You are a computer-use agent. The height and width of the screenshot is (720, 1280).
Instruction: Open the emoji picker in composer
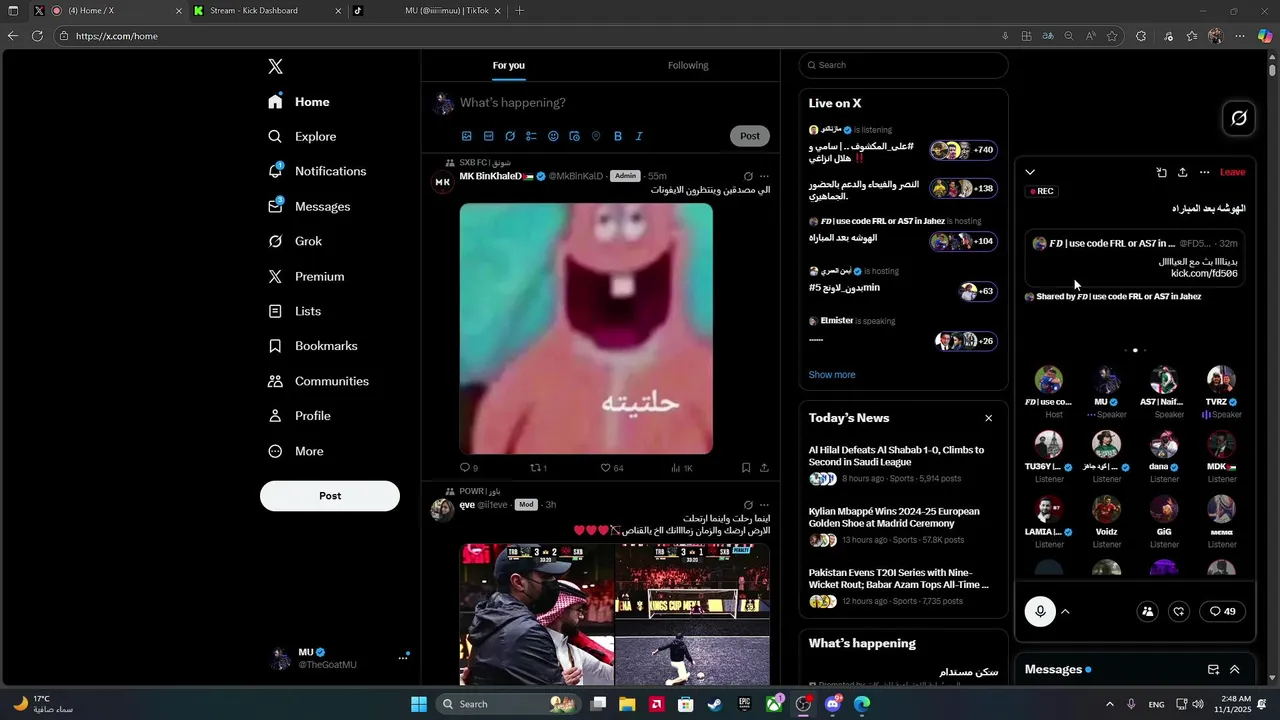coord(553,136)
